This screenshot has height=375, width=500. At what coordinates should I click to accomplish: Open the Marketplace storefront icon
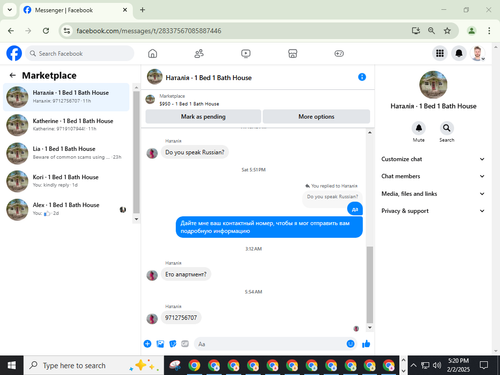click(x=292, y=53)
